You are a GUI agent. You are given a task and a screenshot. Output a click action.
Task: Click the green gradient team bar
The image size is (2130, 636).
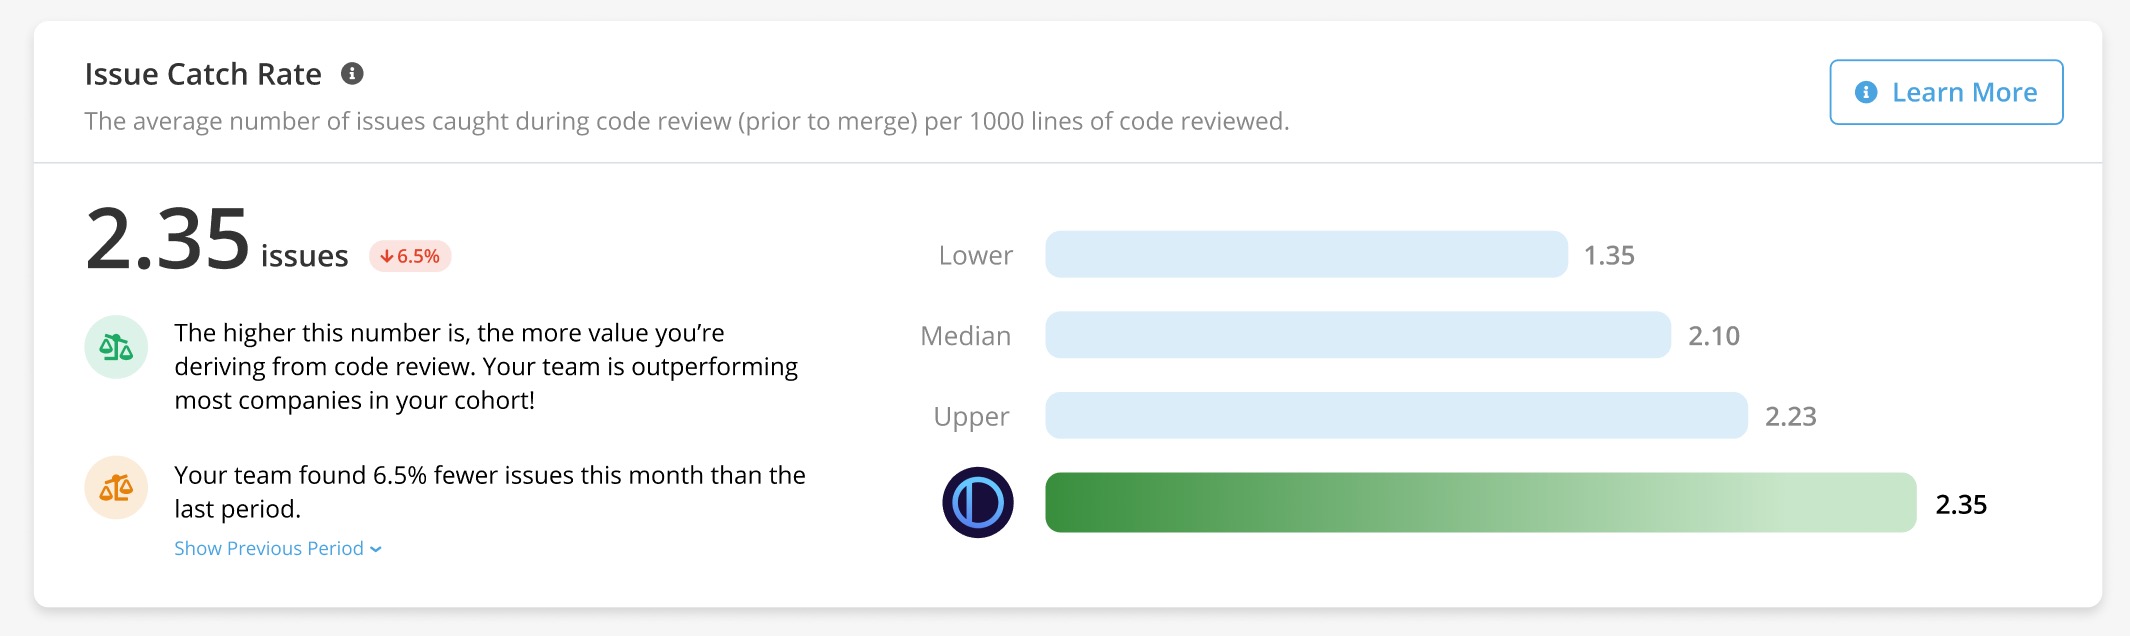(x=1480, y=502)
